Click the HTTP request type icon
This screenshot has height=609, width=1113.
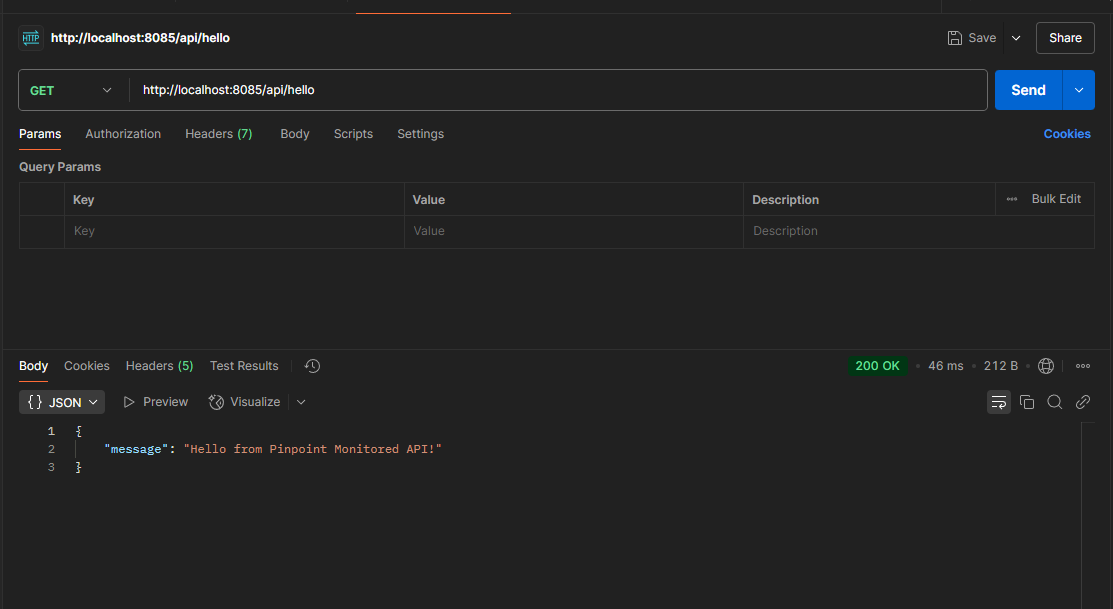tap(31, 38)
